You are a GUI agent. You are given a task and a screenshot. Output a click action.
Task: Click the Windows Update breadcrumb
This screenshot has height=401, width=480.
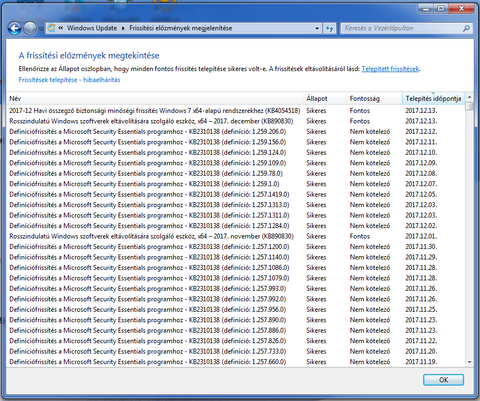(x=92, y=28)
